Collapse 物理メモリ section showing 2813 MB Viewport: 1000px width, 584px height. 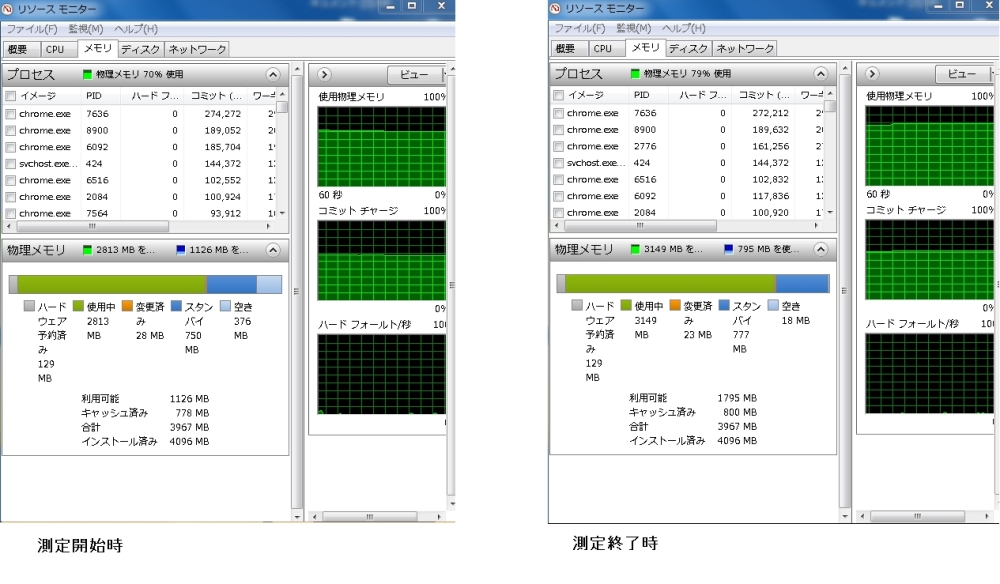pyautogui.click(x=273, y=250)
